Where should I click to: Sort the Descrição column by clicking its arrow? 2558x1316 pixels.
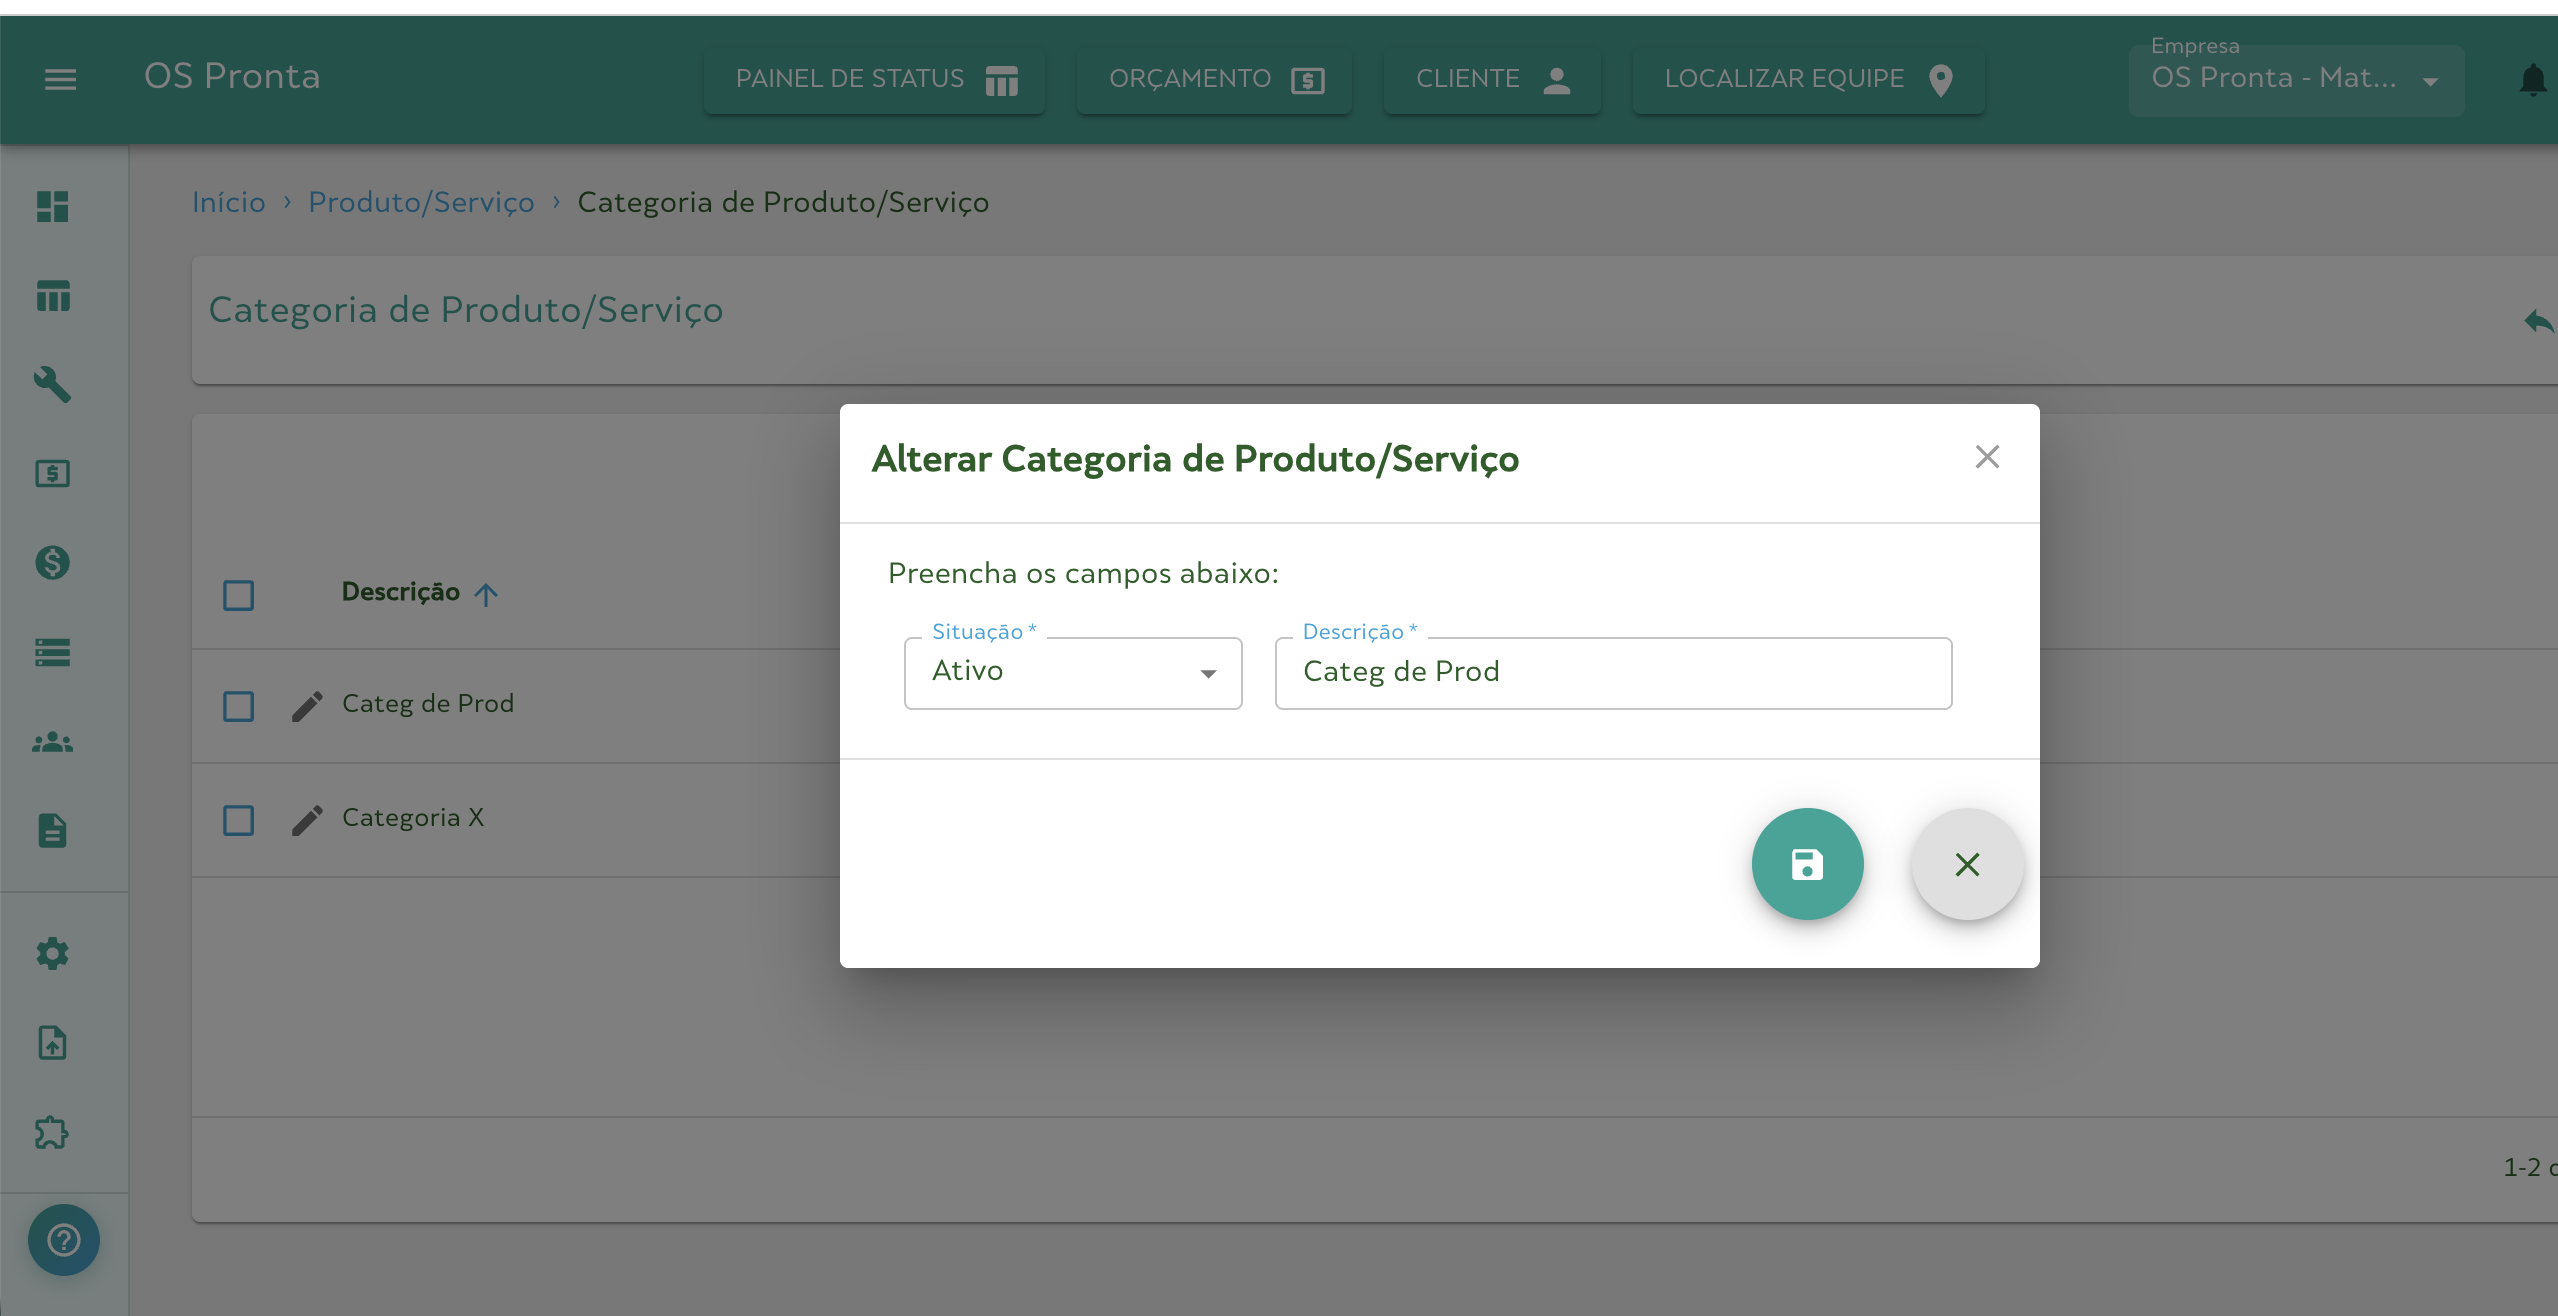486,593
